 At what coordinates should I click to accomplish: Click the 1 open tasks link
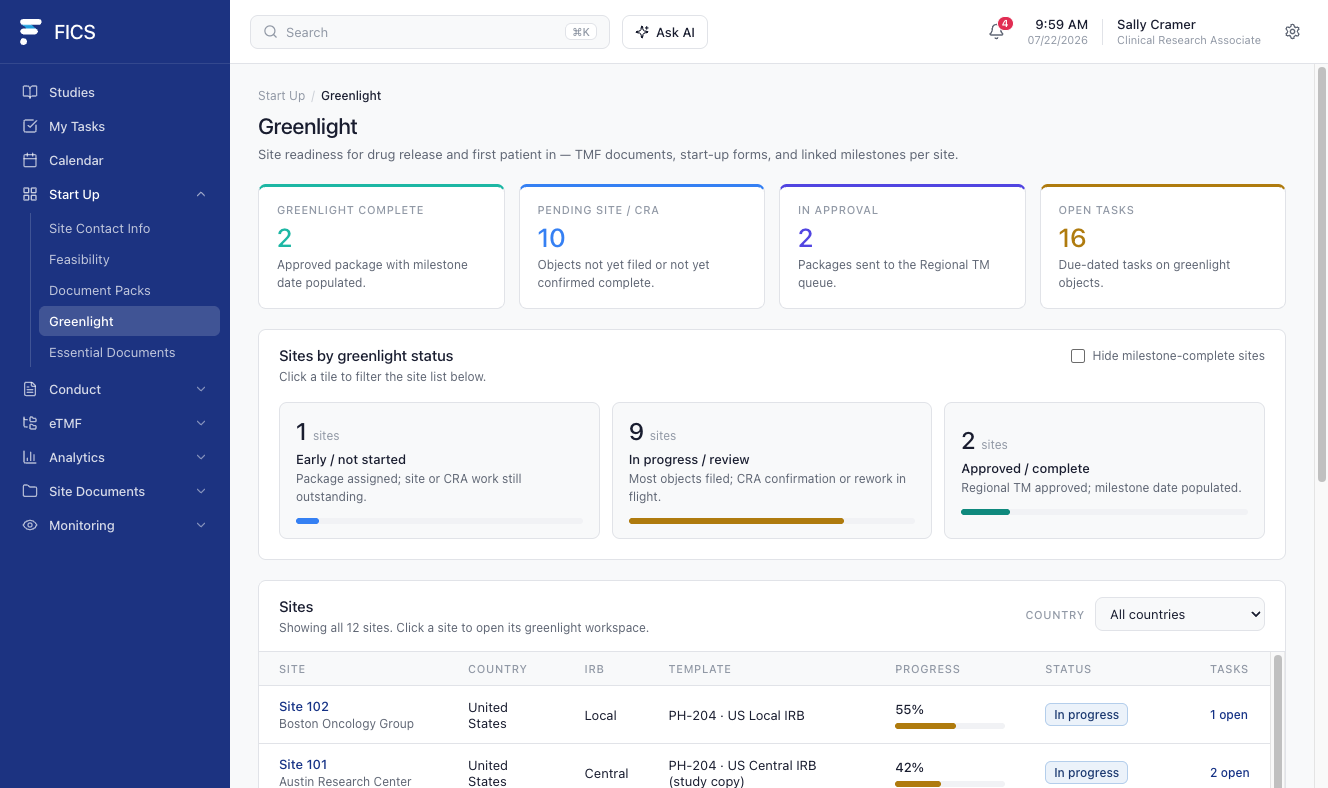point(1229,715)
